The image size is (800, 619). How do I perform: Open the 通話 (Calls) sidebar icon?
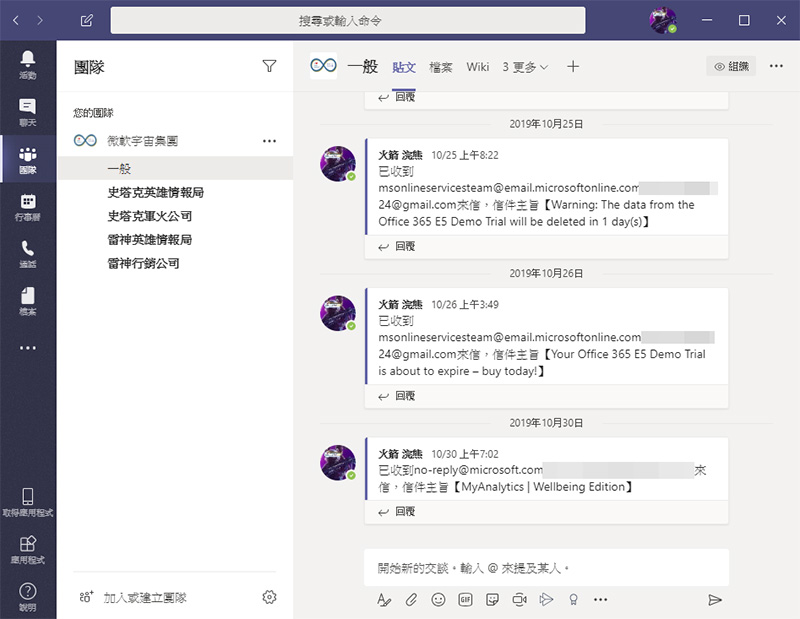(27, 254)
